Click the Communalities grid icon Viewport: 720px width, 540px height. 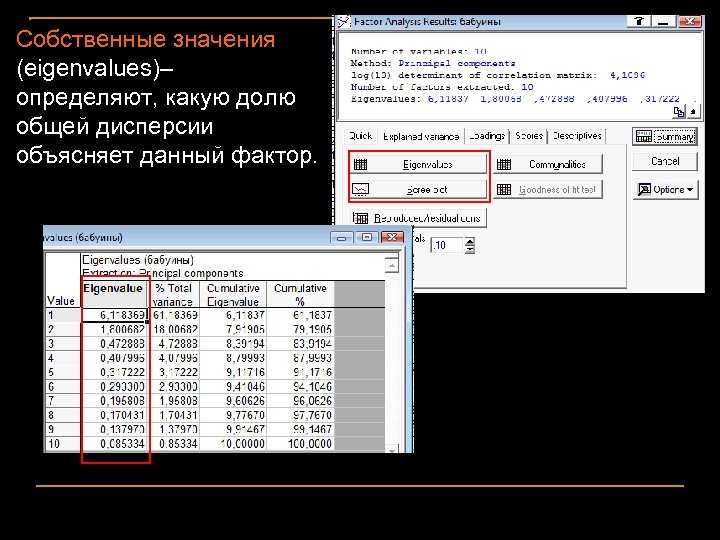504,164
